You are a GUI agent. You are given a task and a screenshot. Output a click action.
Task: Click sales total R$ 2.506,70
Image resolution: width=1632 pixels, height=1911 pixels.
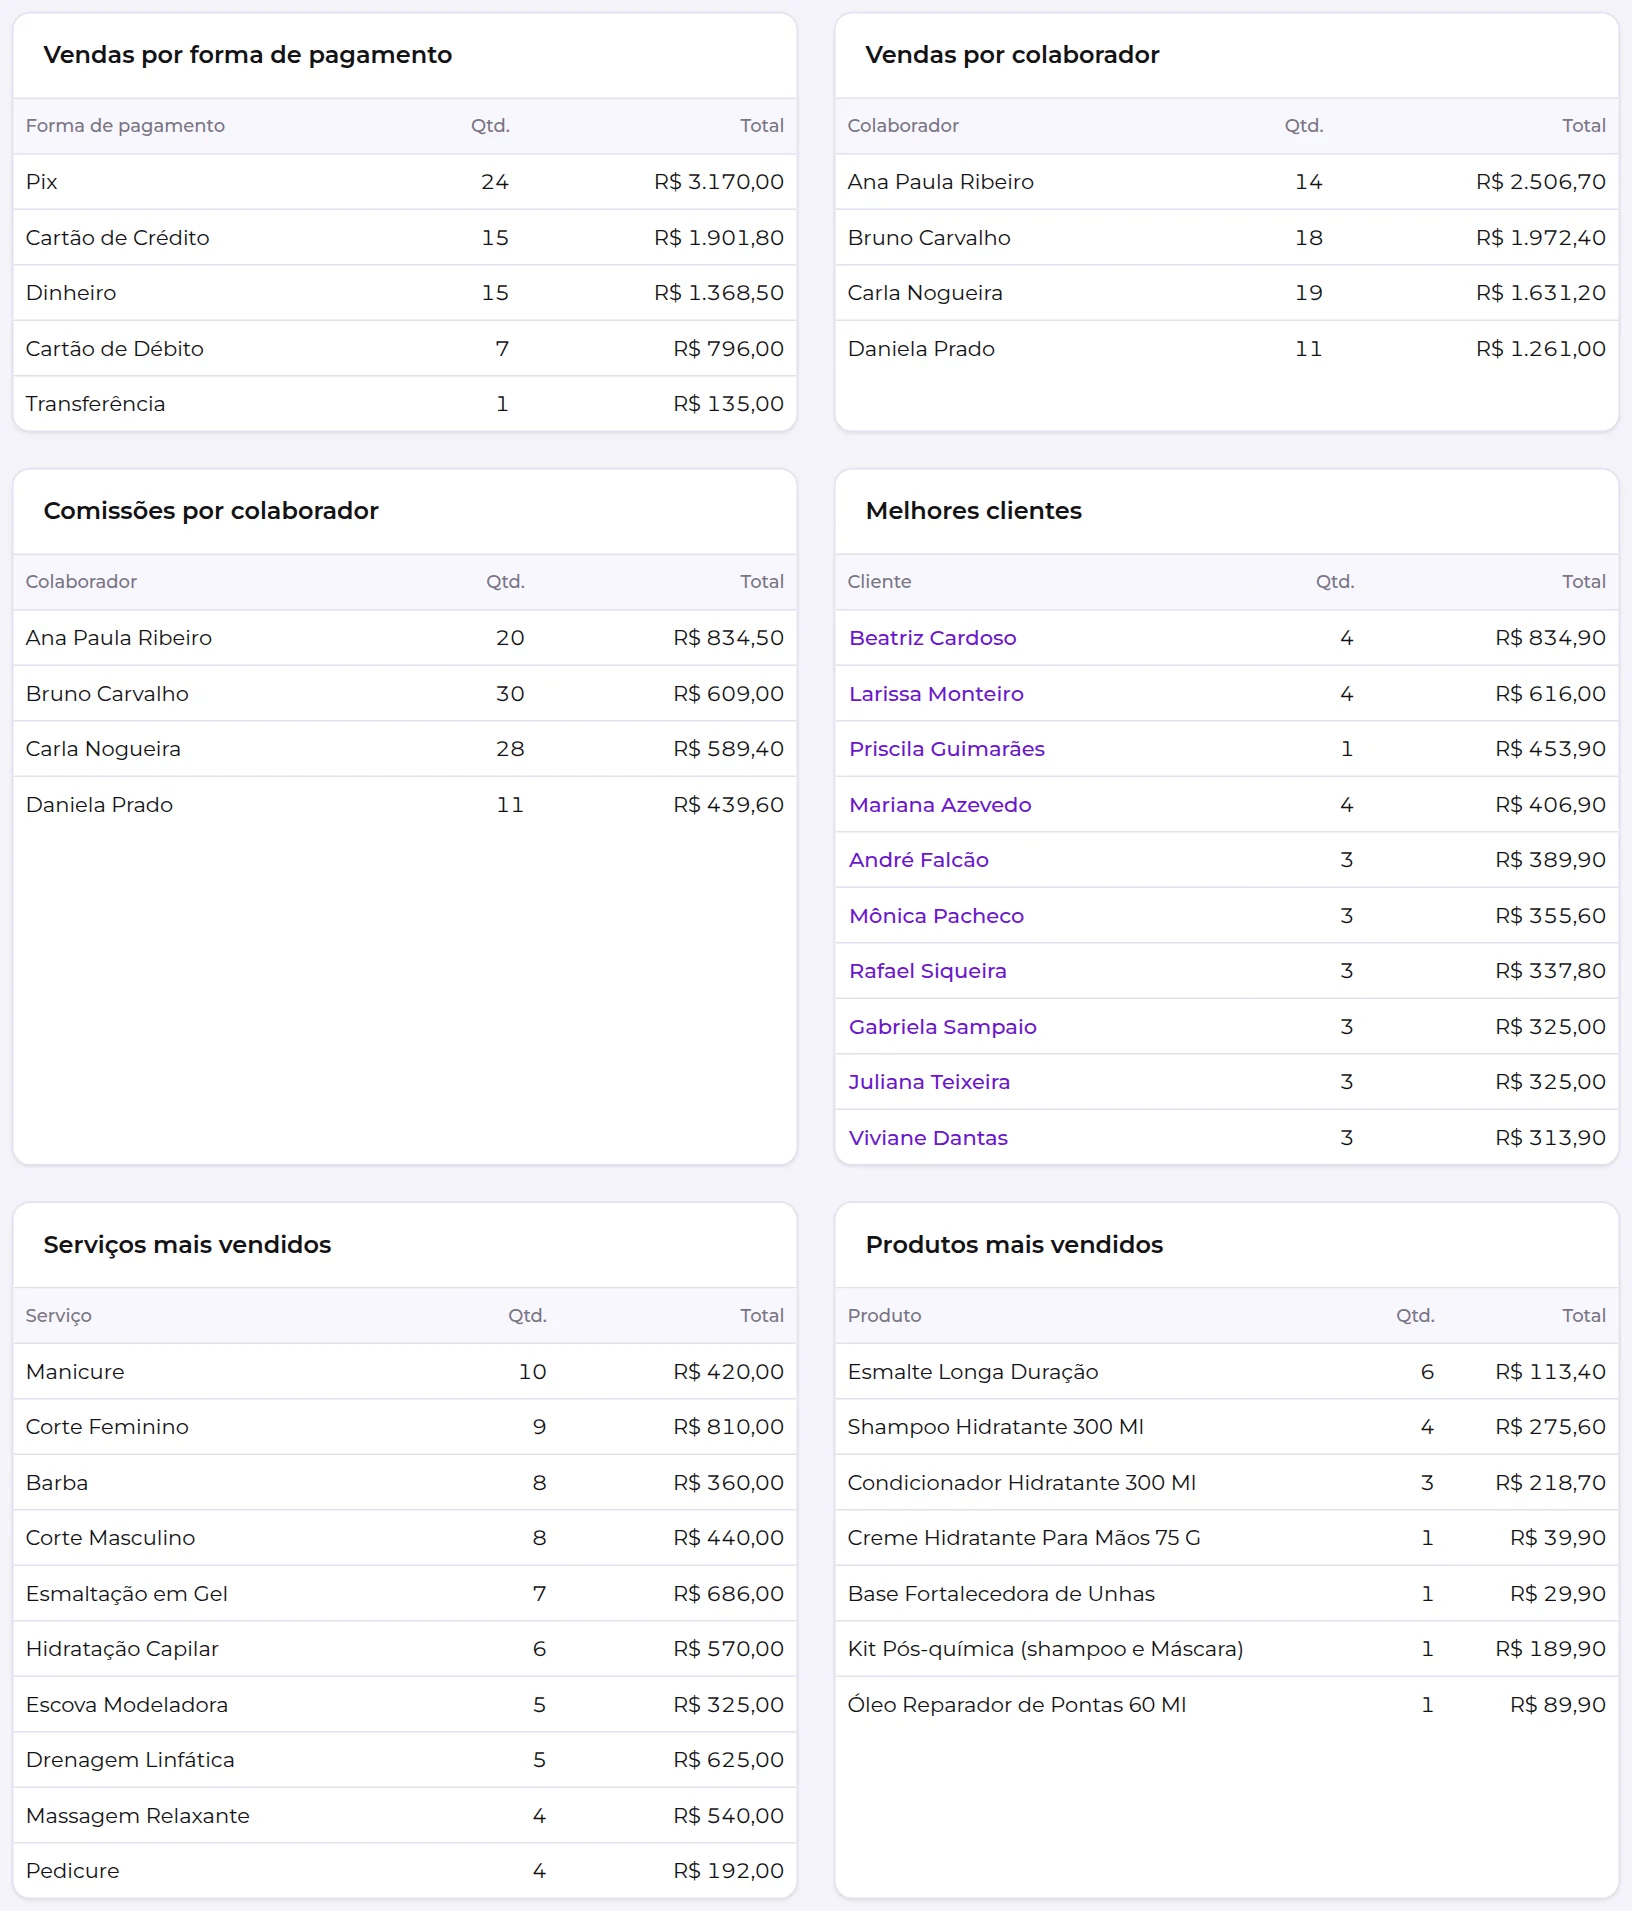coord(1541,182)
